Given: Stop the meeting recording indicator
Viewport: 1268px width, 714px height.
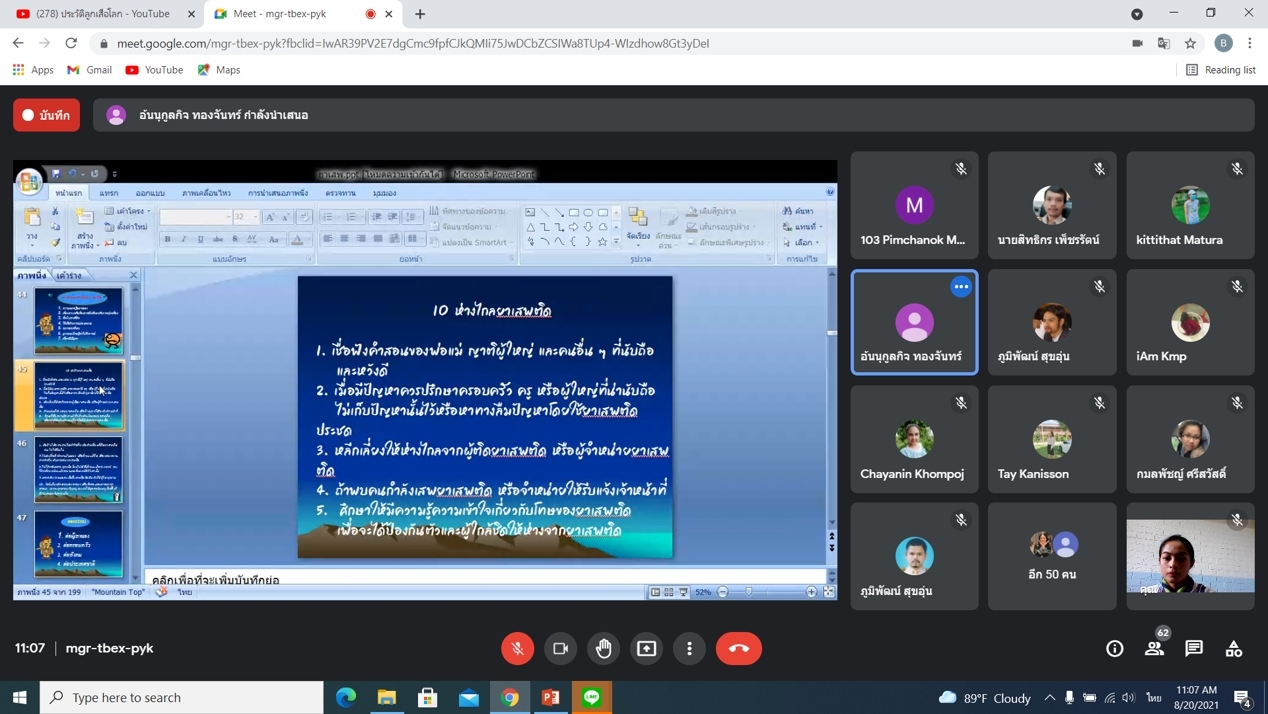Looking at the screenshot, I should [x=47, y=115].
